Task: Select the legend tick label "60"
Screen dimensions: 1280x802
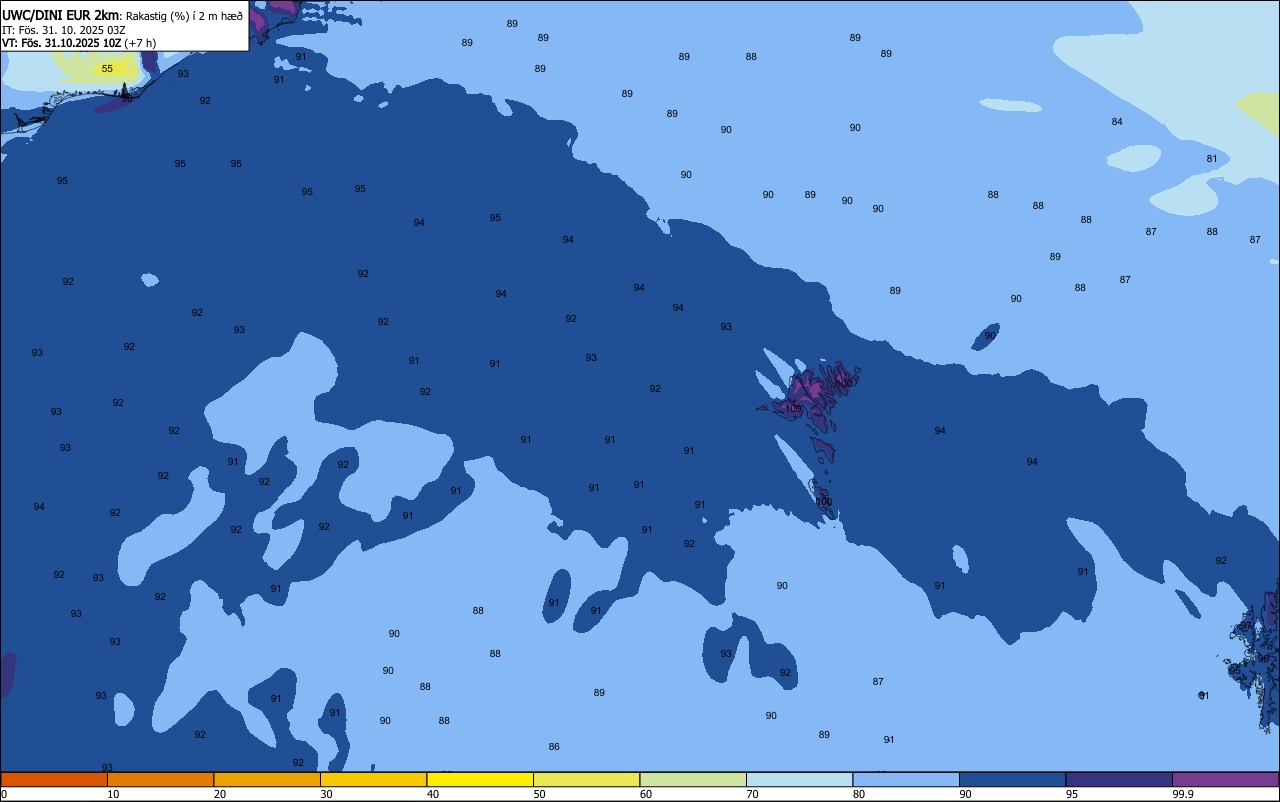Action: pyautogui.click(x=646, y=794)
